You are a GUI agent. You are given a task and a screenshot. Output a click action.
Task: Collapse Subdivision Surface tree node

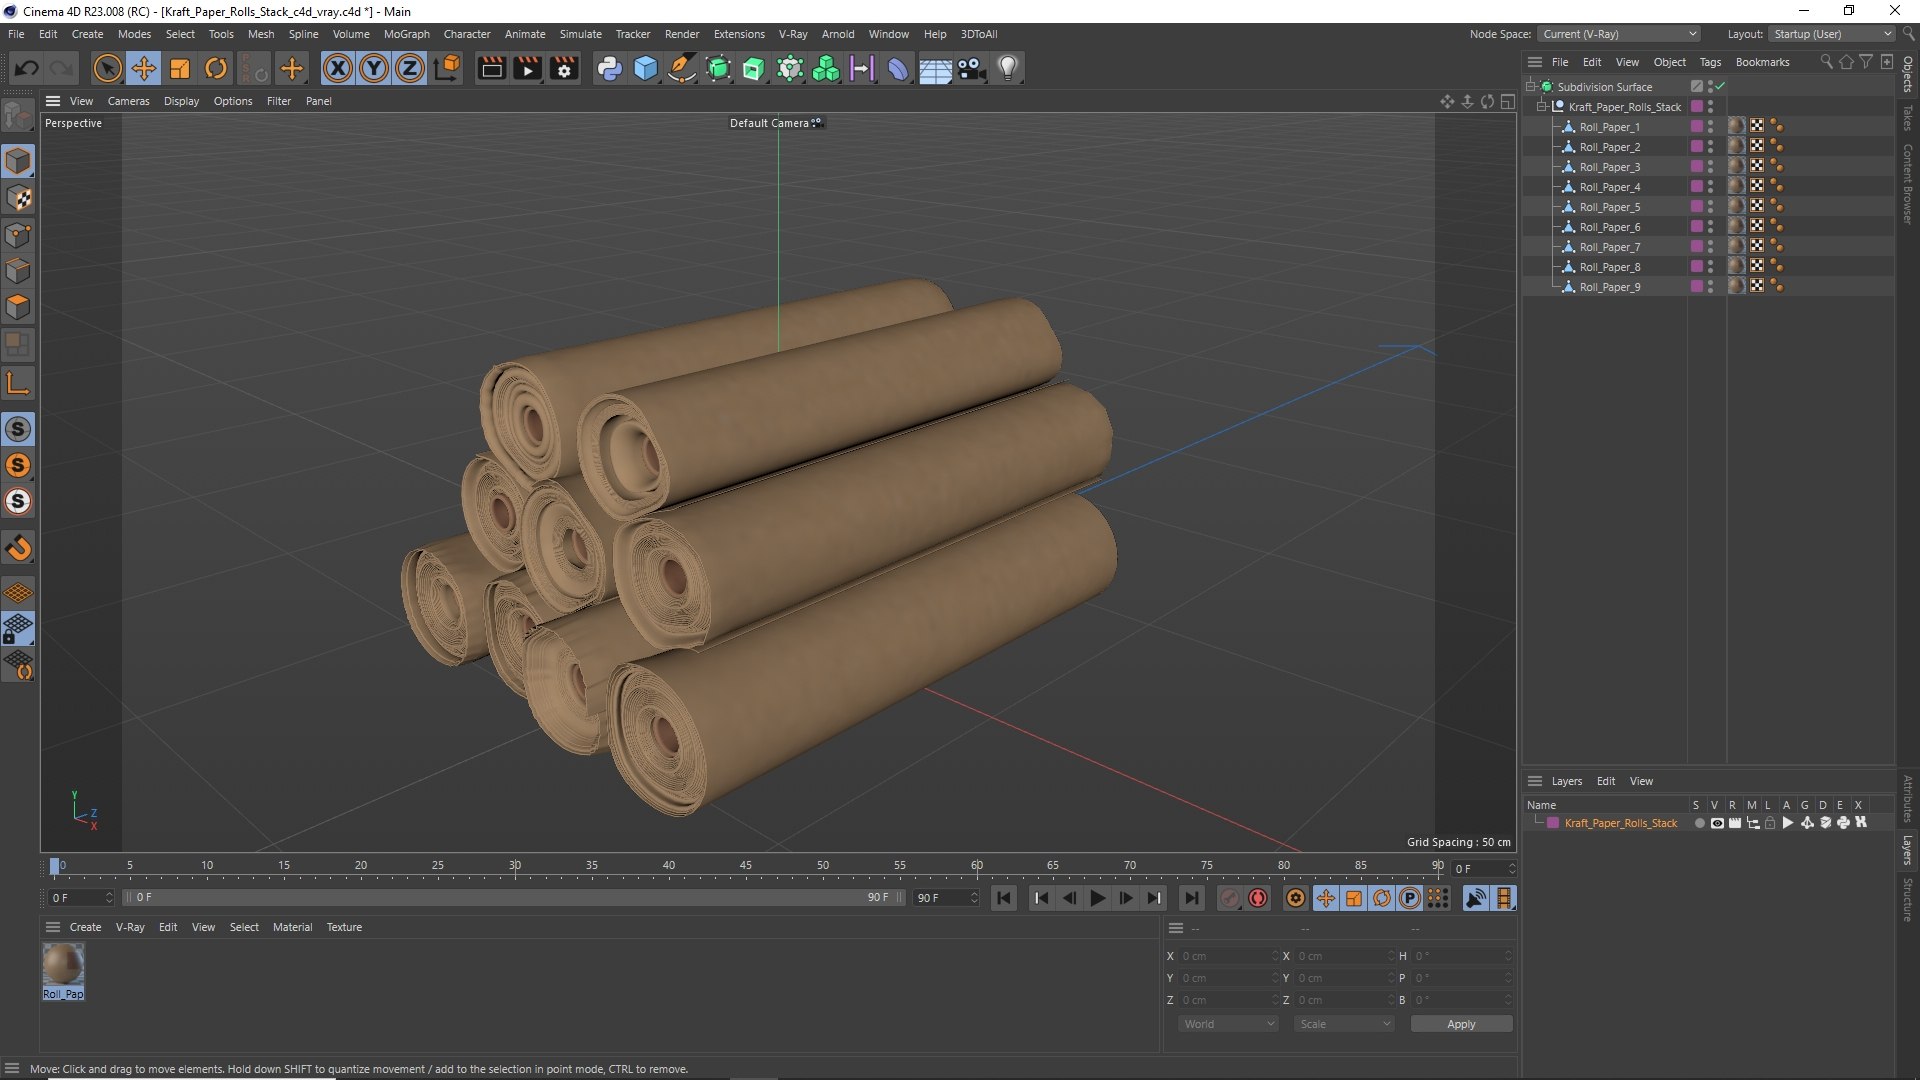(1531, 87)
